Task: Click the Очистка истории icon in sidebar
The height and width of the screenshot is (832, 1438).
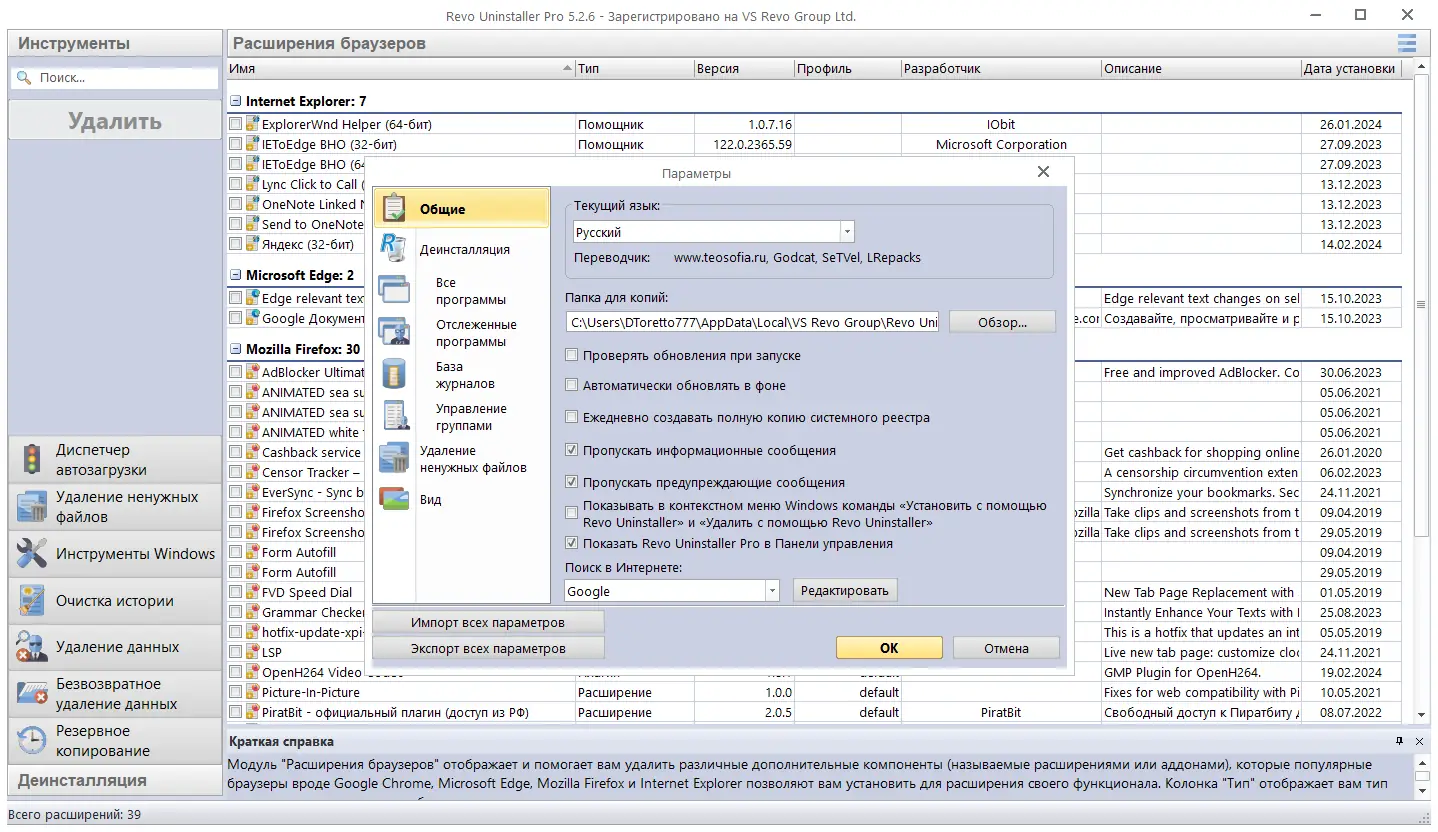Action: click(32, 600)
